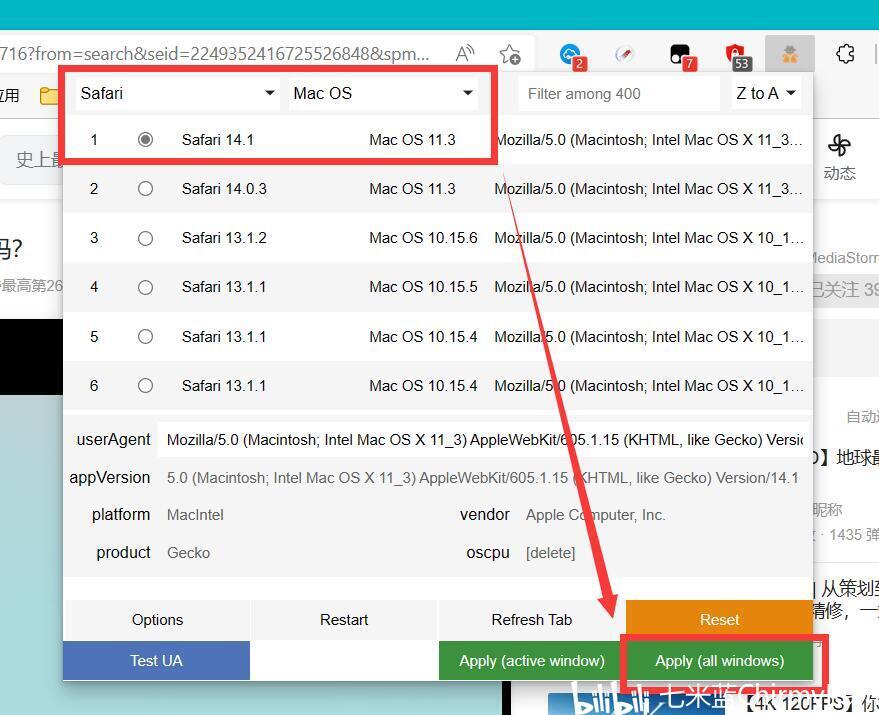Select row 6 radio button for Safari 13.1.1
This screenshot has height=715, width=879.
[x=145, y=386]
